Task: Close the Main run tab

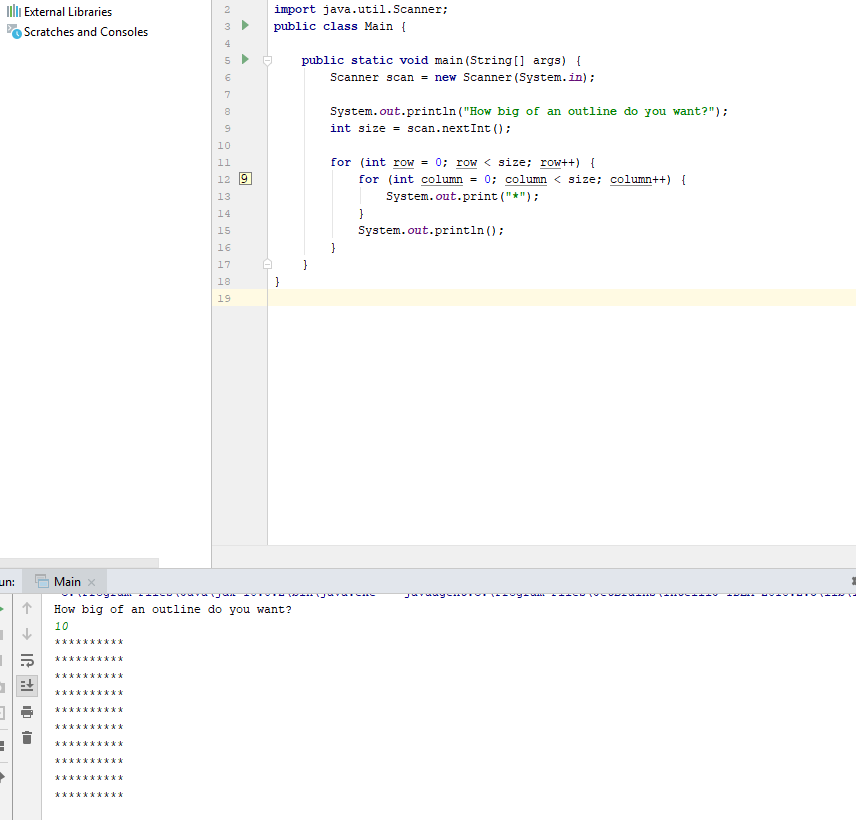Action: [91, 583]
